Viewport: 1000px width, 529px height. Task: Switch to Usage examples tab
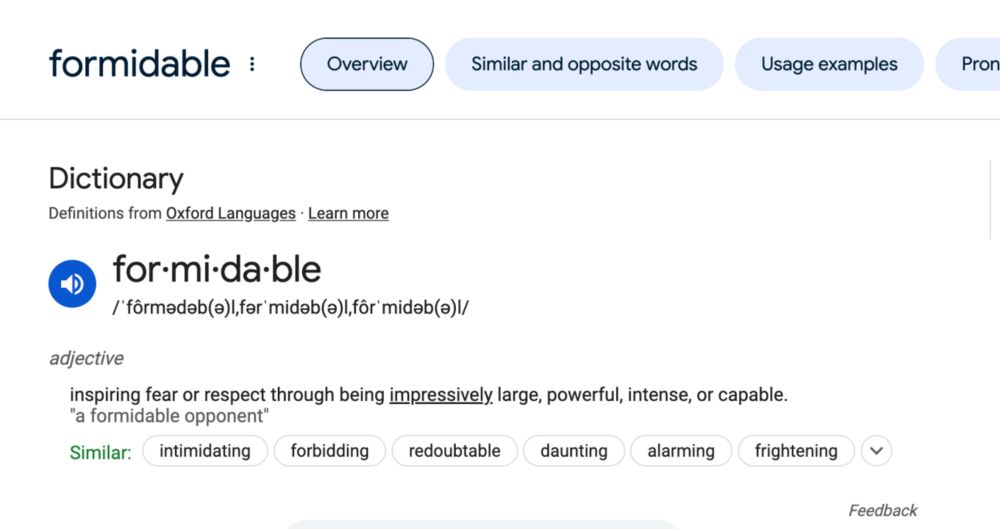click(829, 64)
